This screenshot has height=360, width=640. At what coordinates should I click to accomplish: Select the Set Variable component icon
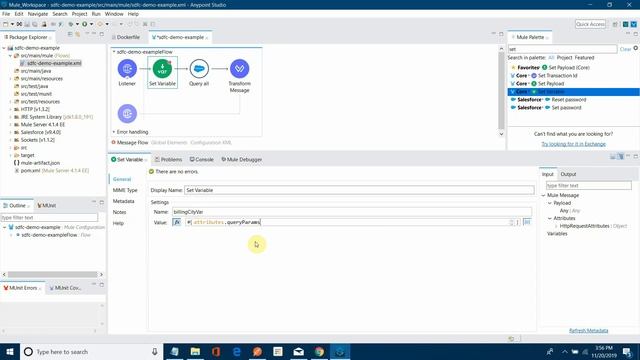click(x=162, y=69)
